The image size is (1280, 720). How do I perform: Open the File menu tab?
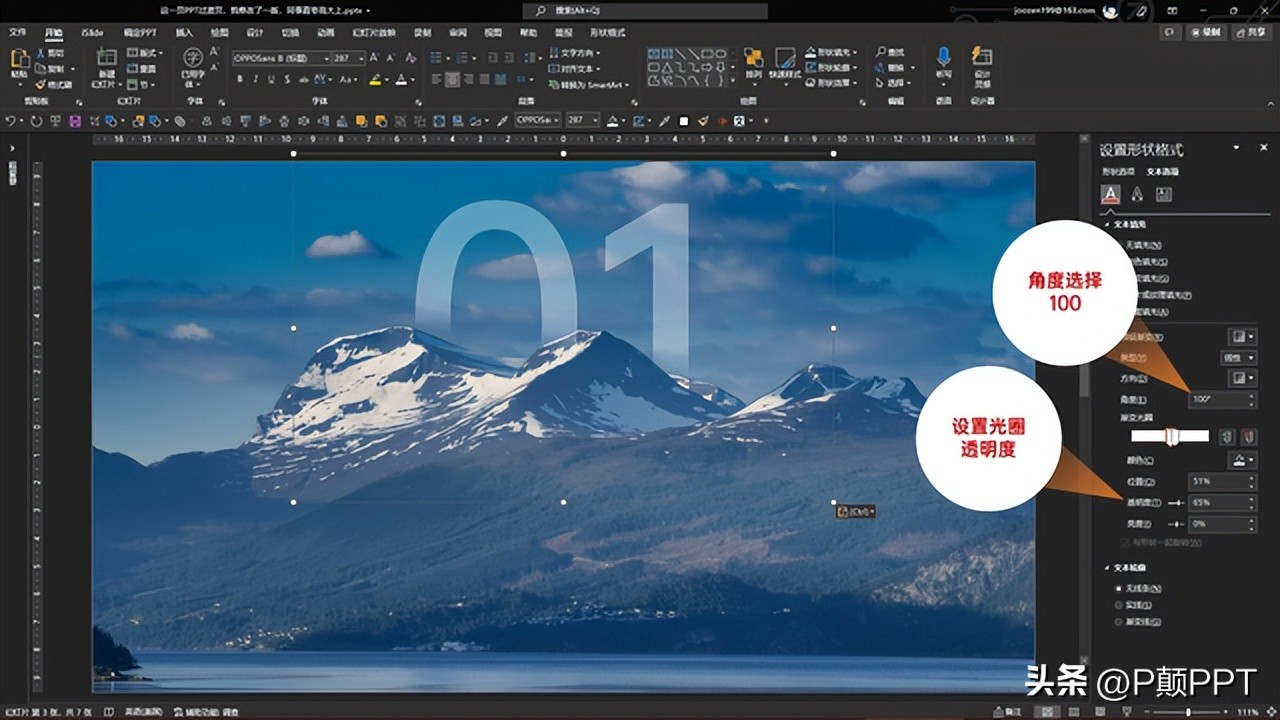point(17,33)
